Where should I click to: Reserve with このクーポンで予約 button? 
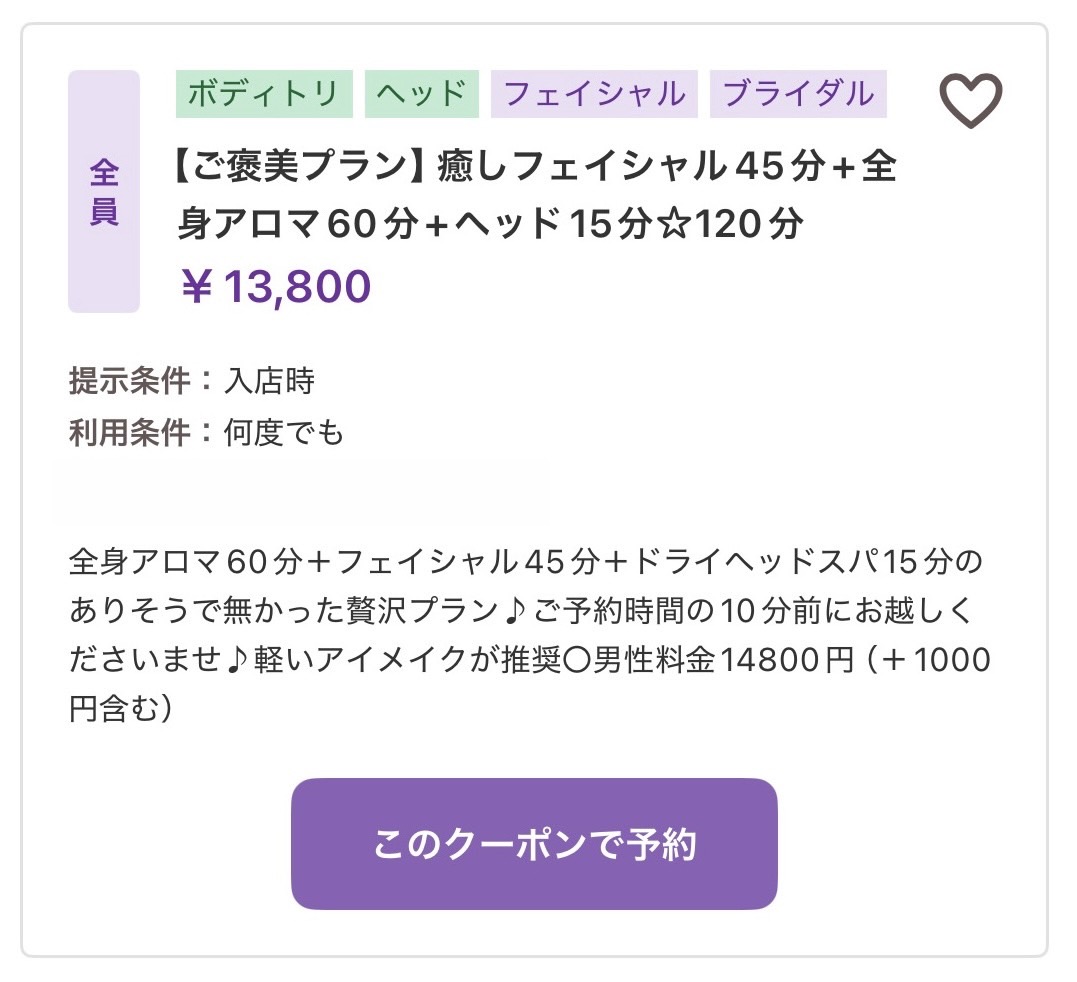534,844
